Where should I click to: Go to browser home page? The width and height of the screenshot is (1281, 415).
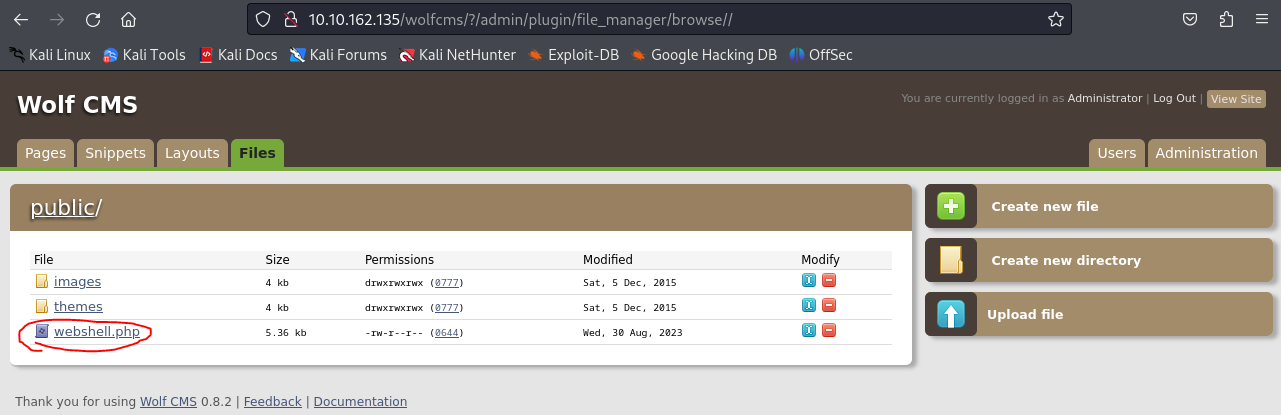128,19
